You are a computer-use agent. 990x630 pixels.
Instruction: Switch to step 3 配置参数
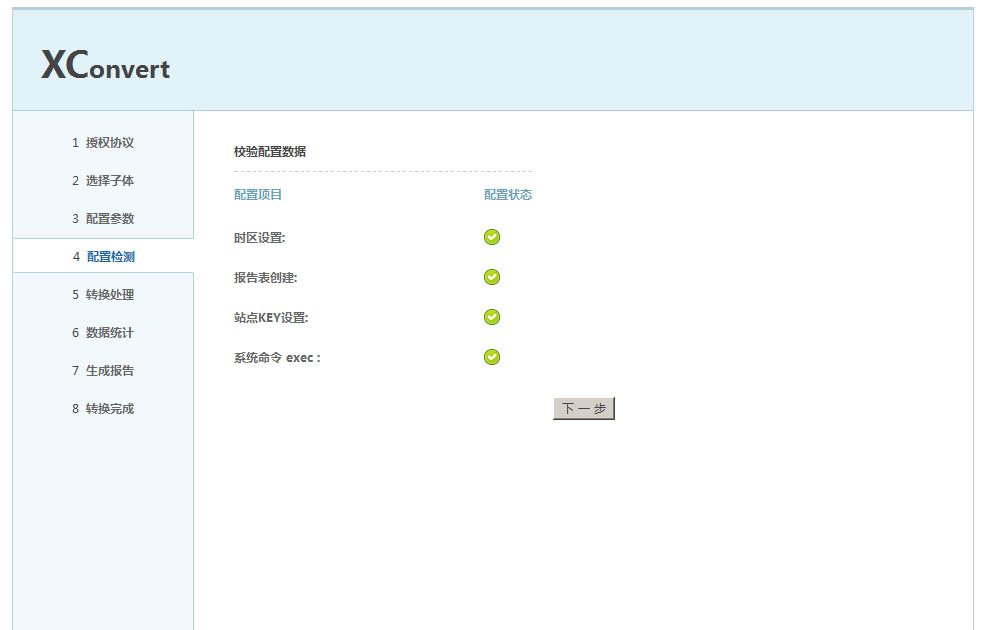(x=103, y=219)
